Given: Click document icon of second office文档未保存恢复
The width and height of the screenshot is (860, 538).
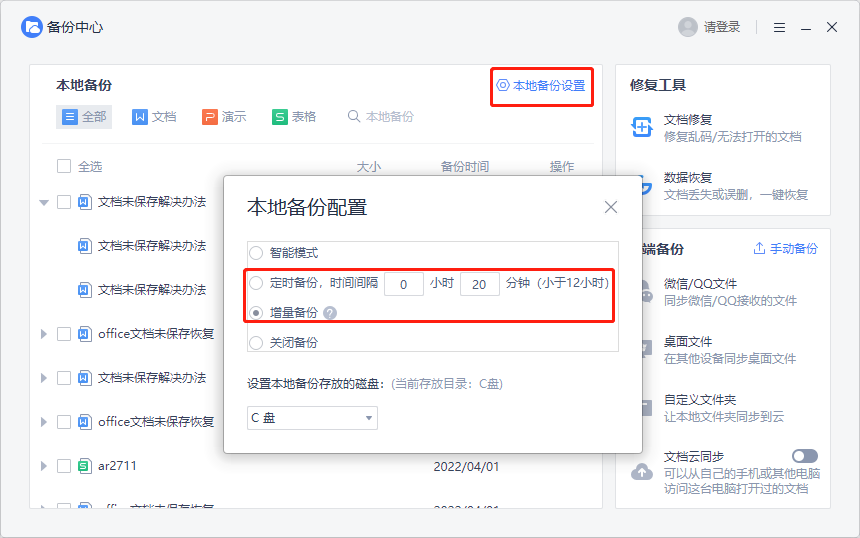Looking at the screenshot, I should pyautogui.click(x=84, y=422).
